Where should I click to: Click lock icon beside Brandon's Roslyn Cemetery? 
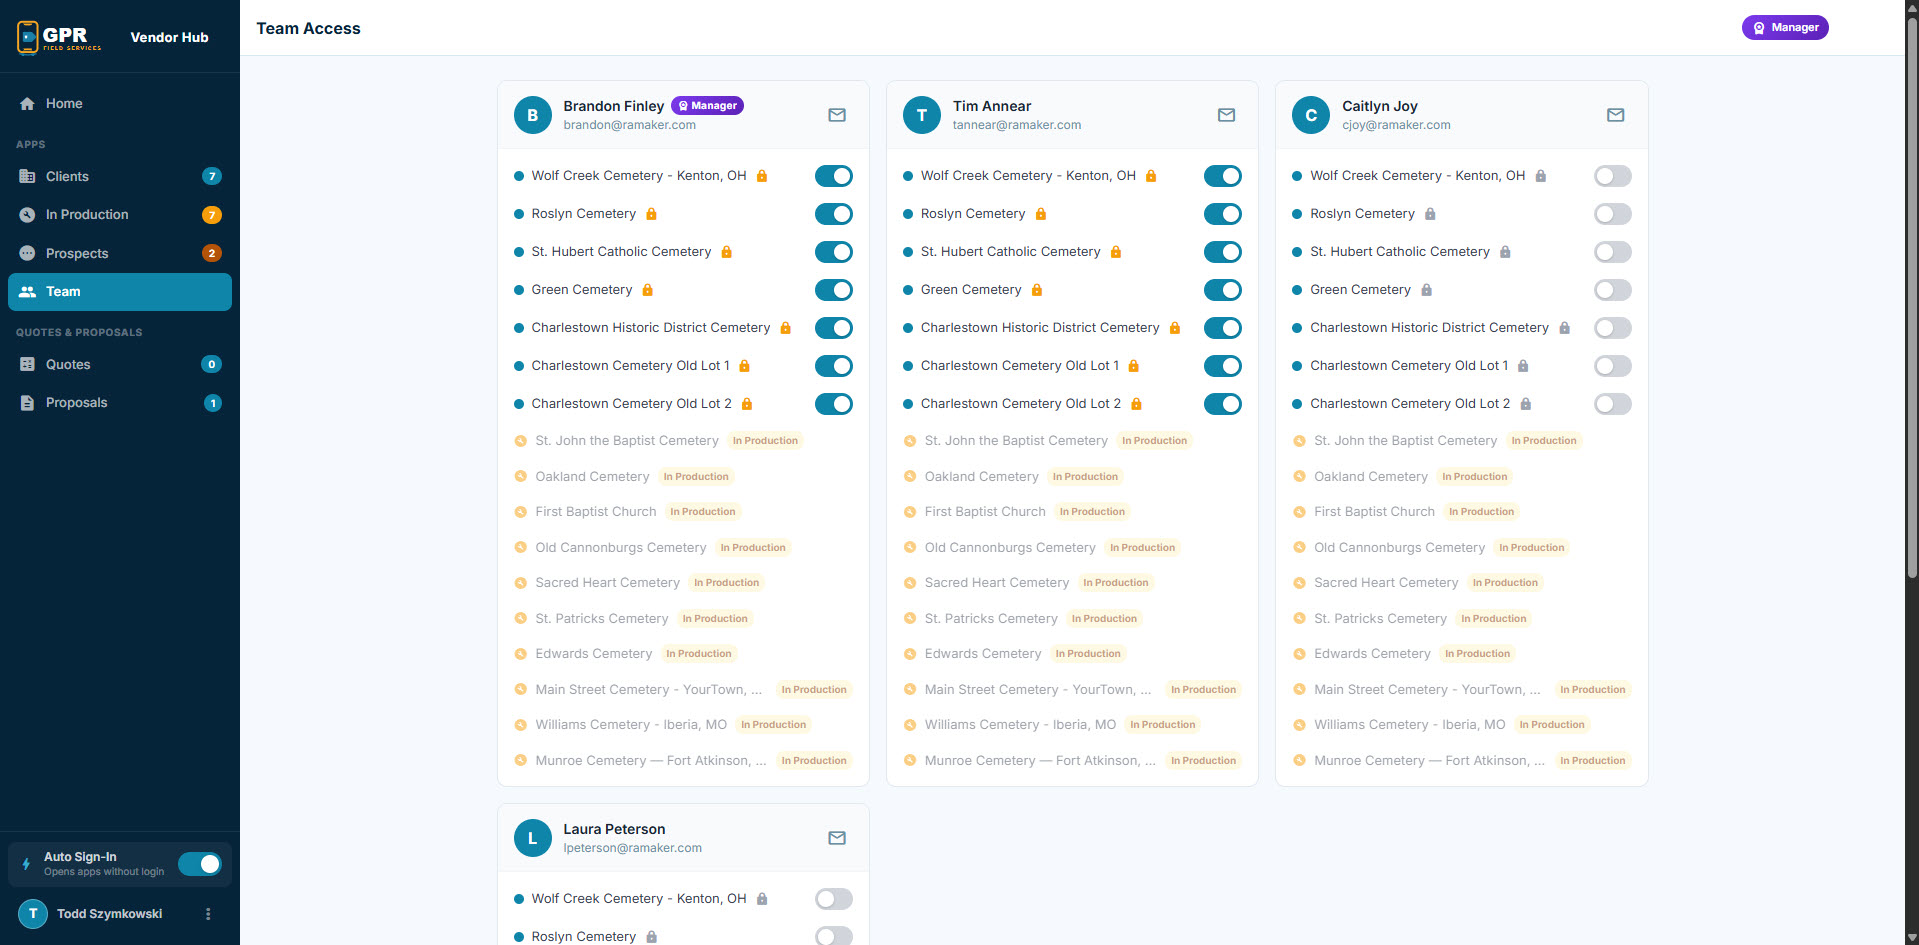pyautogui.click(x=652, y=214)
